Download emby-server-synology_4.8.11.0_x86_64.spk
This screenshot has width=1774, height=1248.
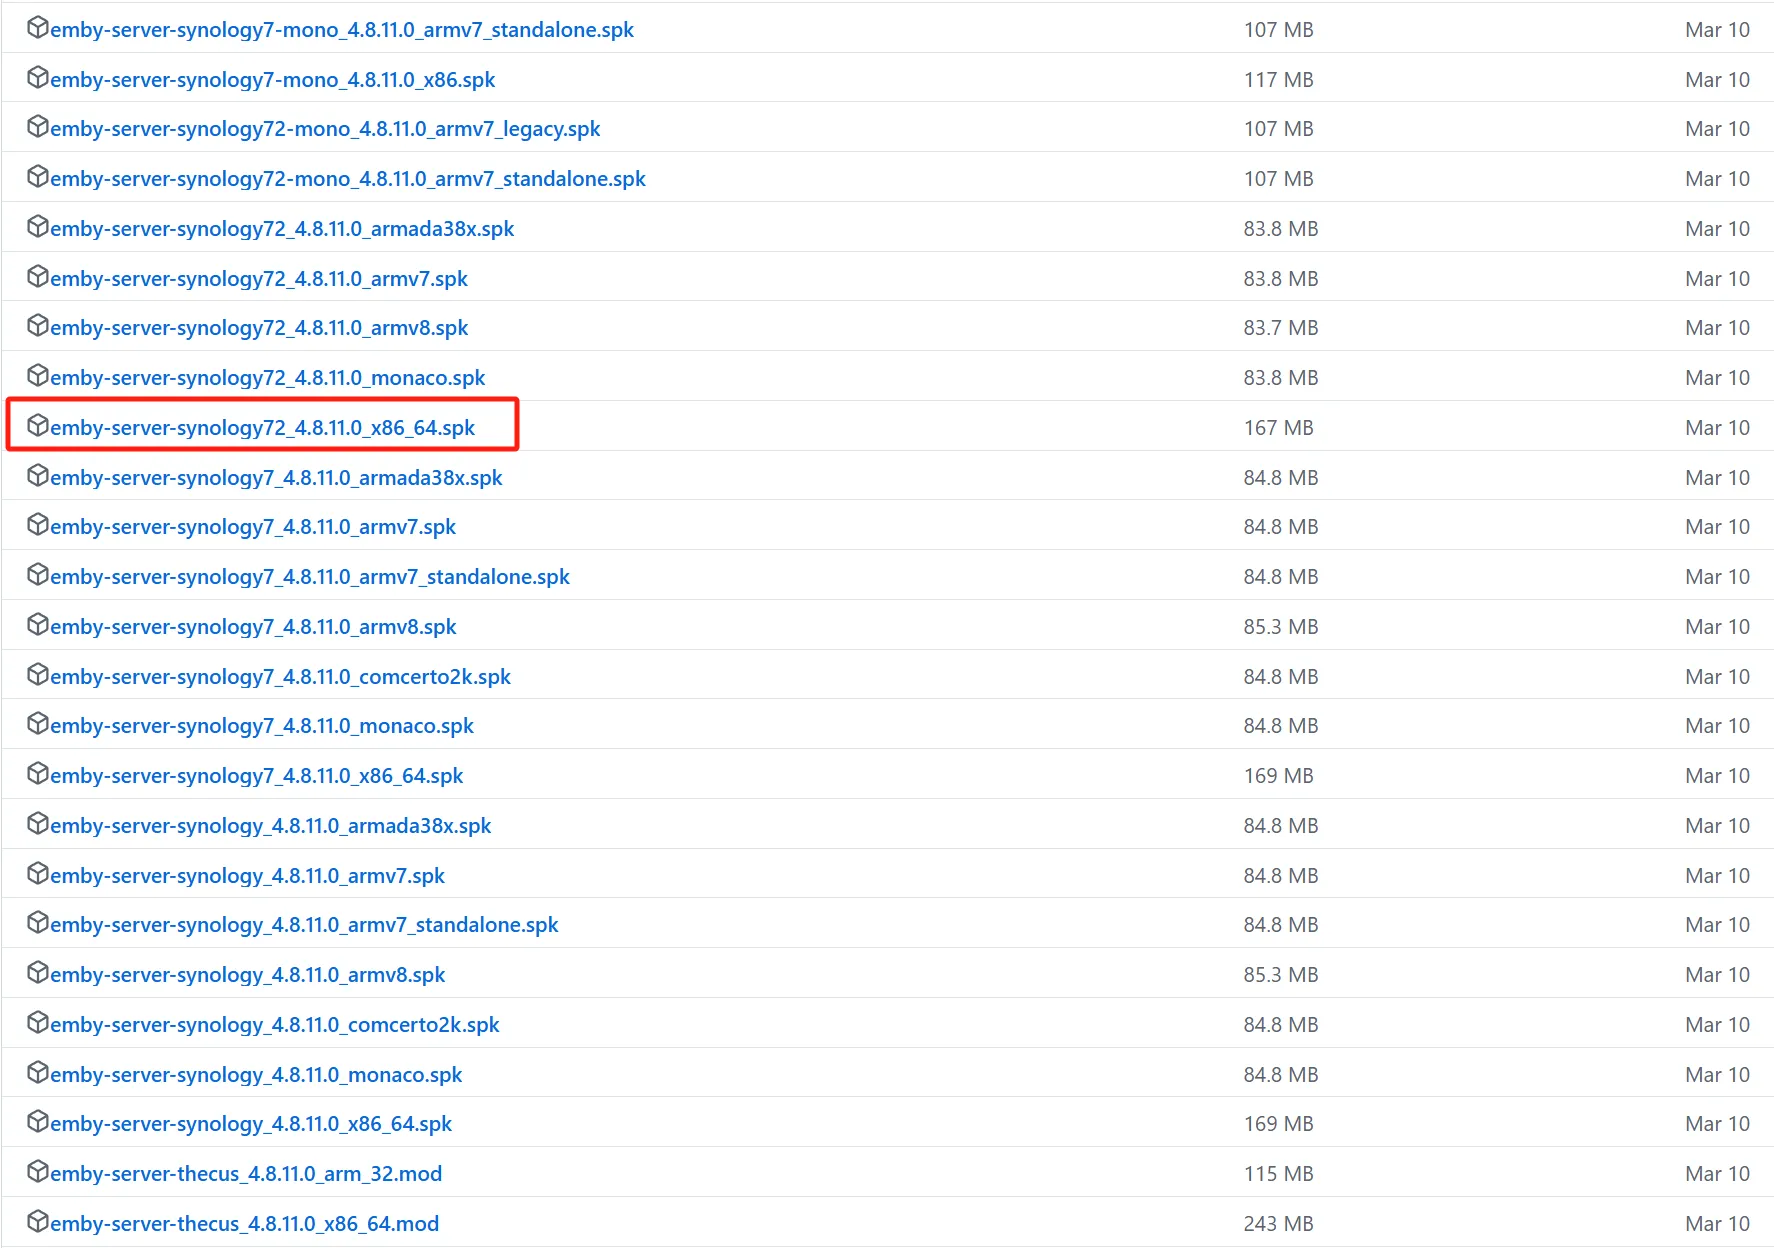pos(250,1124)
